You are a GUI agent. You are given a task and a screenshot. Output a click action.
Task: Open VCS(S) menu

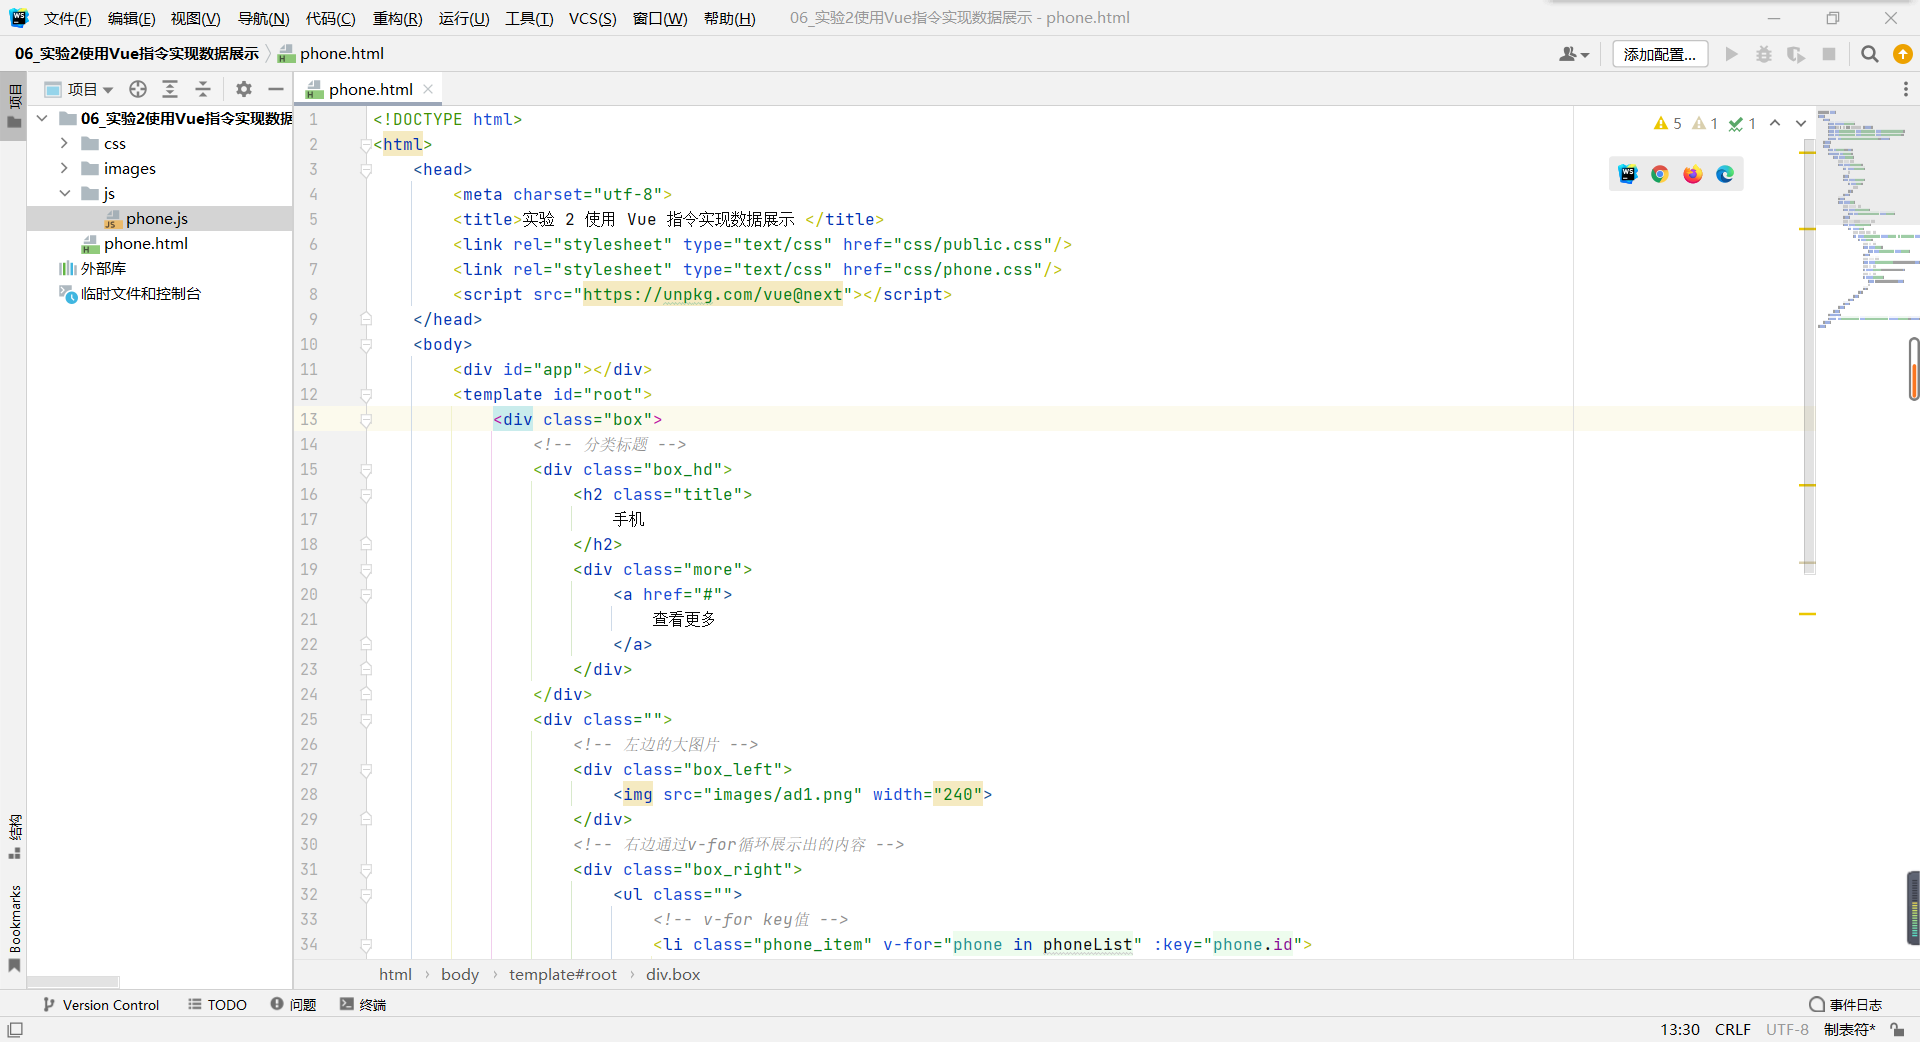click(x=592, y=18)
